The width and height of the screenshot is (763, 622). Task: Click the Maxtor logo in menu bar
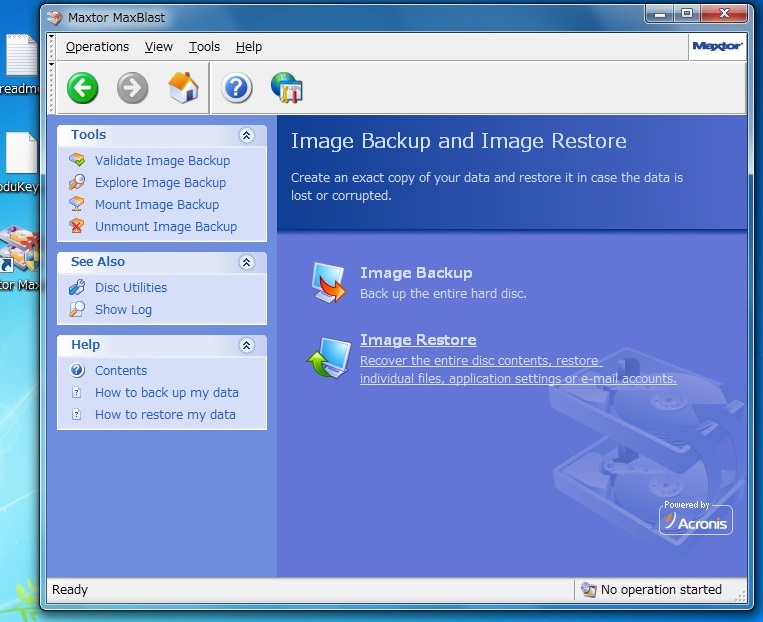716,46
